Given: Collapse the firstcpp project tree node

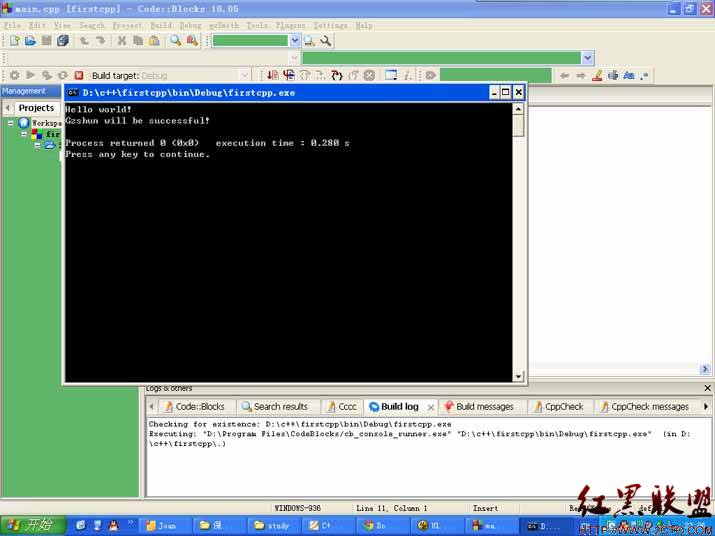Looking at the screenshot, I should [24, 134].
